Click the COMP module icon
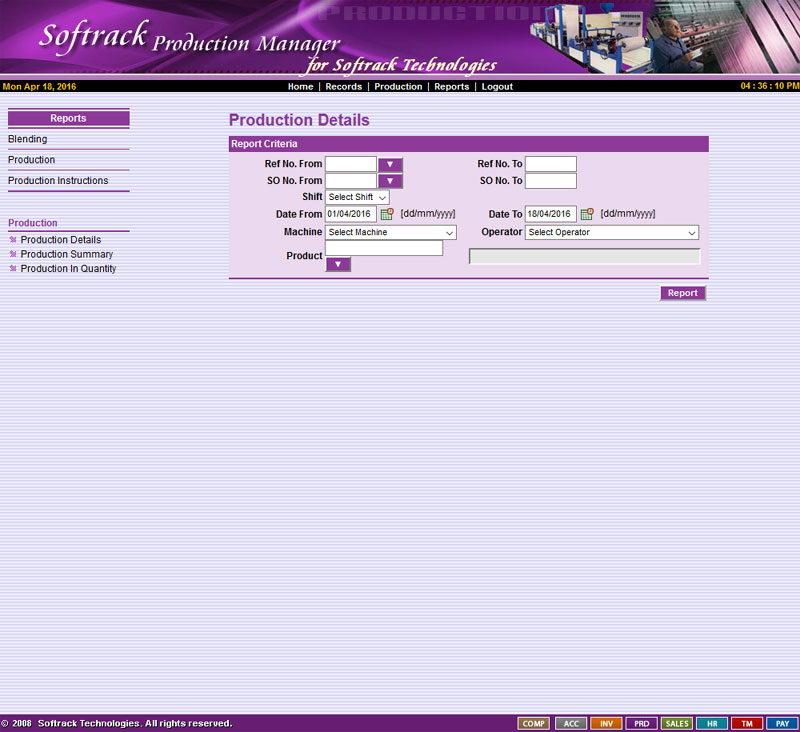 point(534,723)
